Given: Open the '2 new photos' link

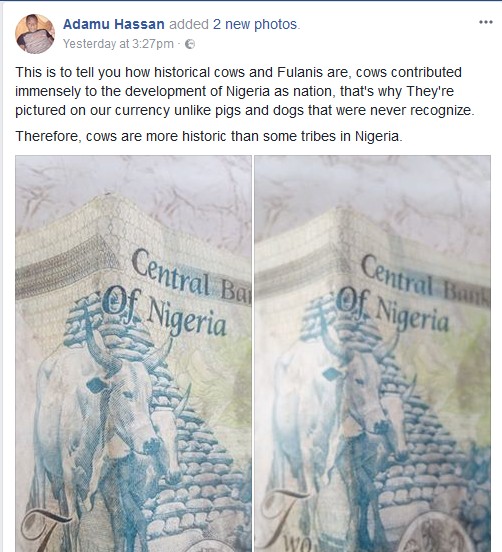Looking at the screenshot, I should [255, 24].
